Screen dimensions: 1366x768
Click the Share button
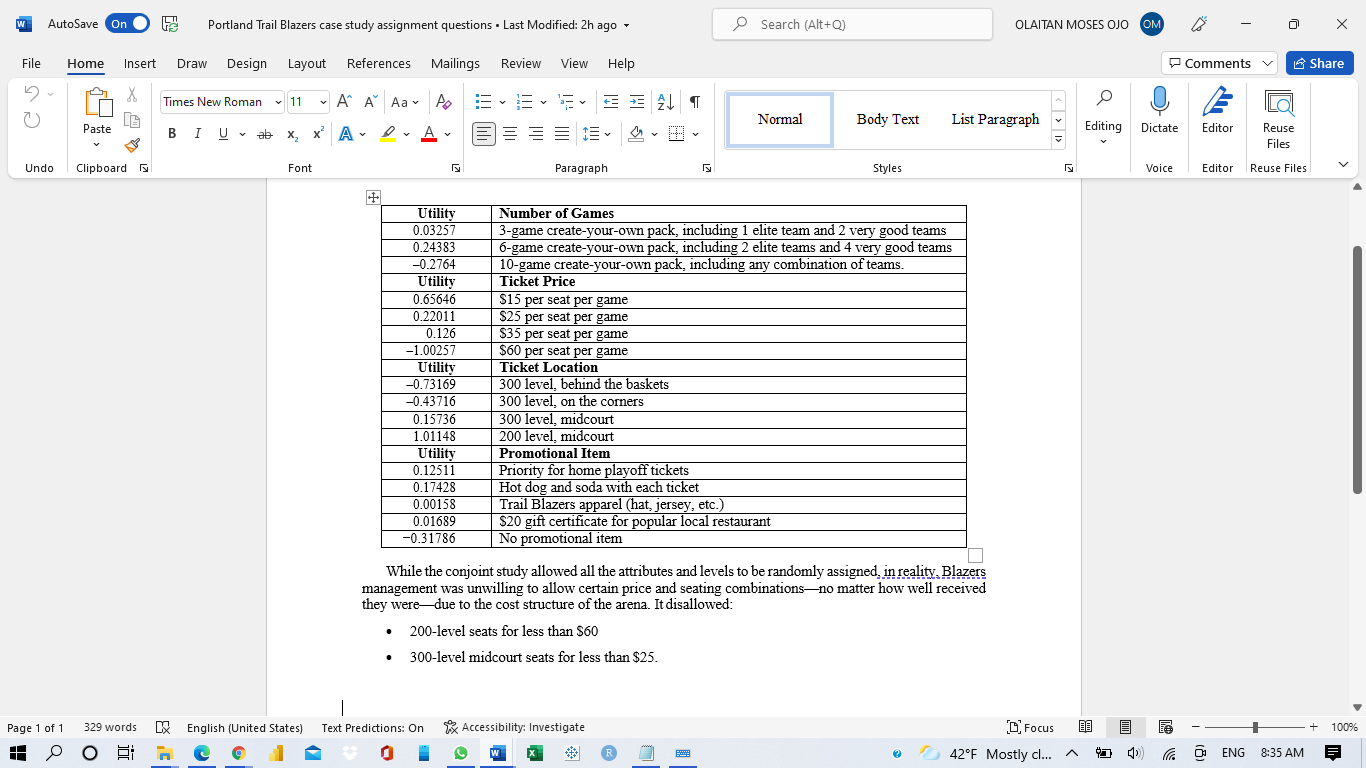1319,63
